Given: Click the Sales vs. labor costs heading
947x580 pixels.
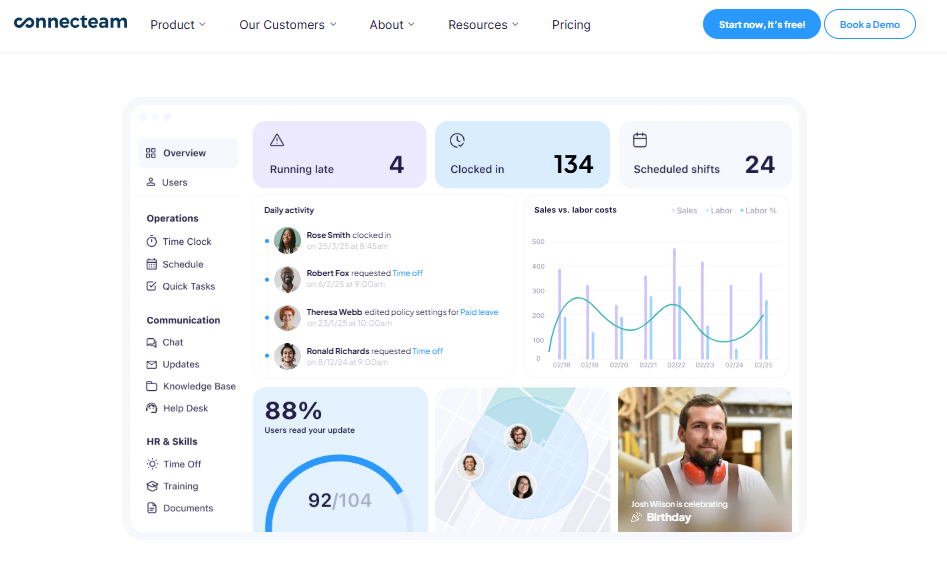Looking at the screenshot, I should tap(575, 210).
